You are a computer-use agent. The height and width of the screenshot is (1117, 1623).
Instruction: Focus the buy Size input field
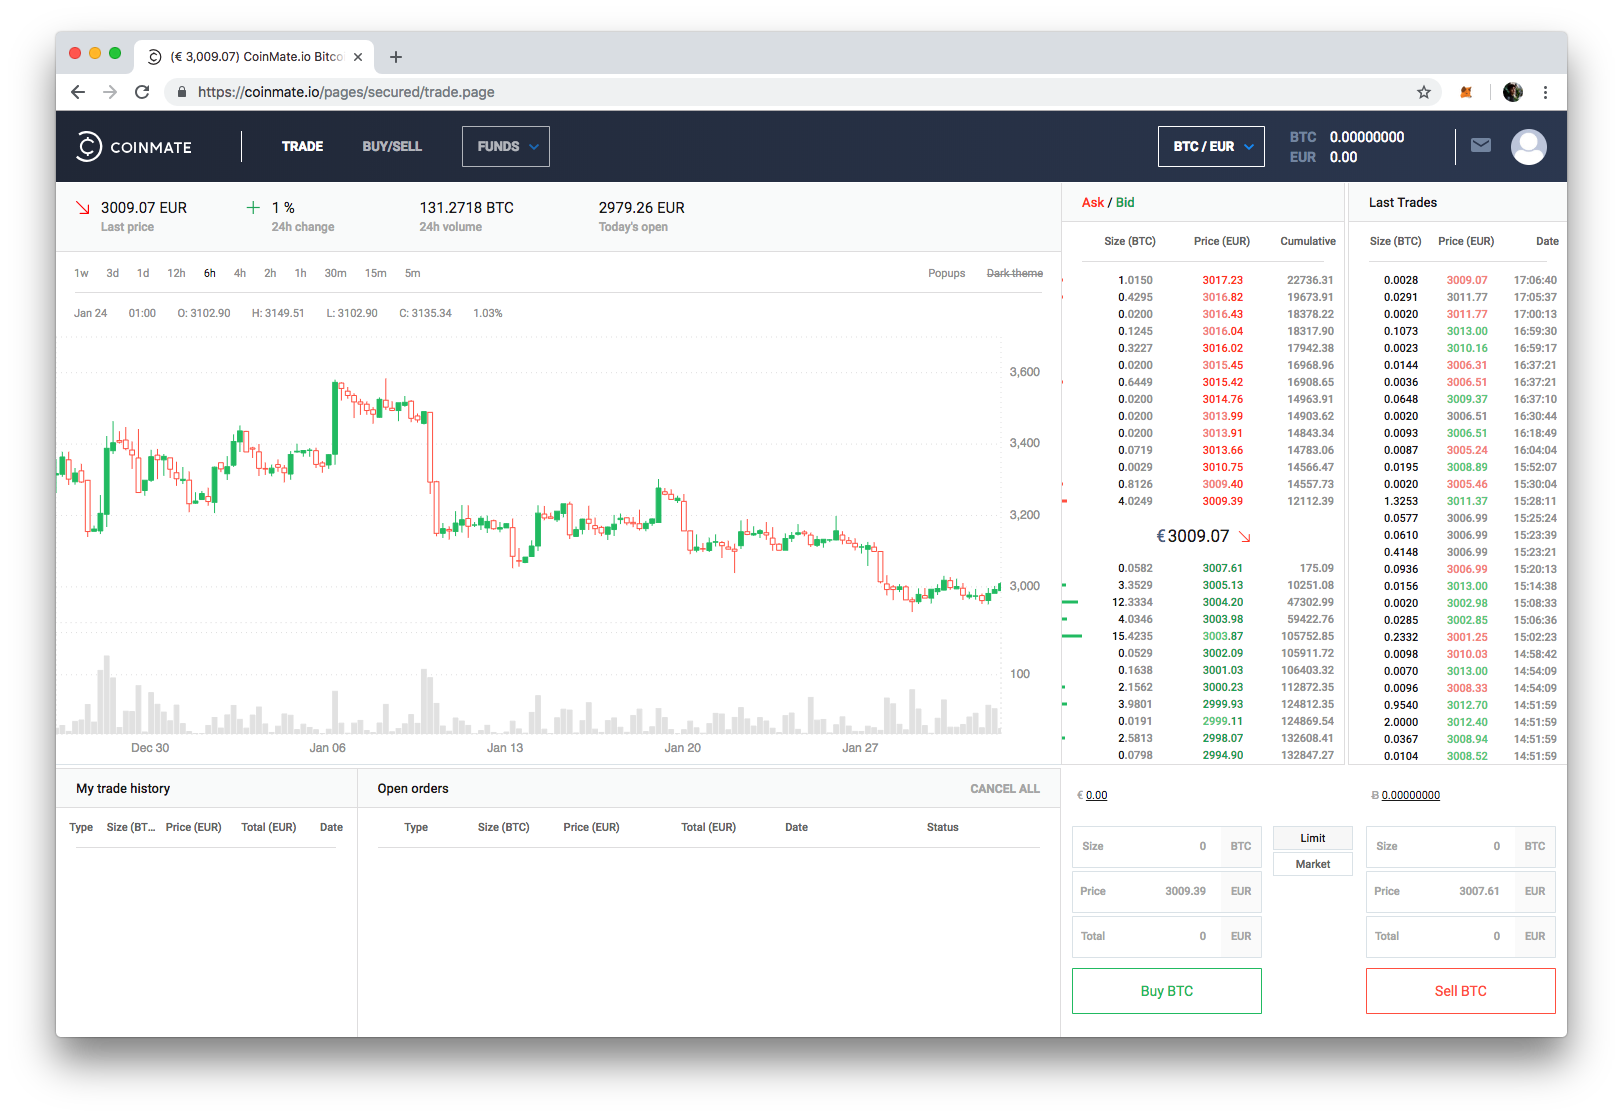pos(1167,846)
